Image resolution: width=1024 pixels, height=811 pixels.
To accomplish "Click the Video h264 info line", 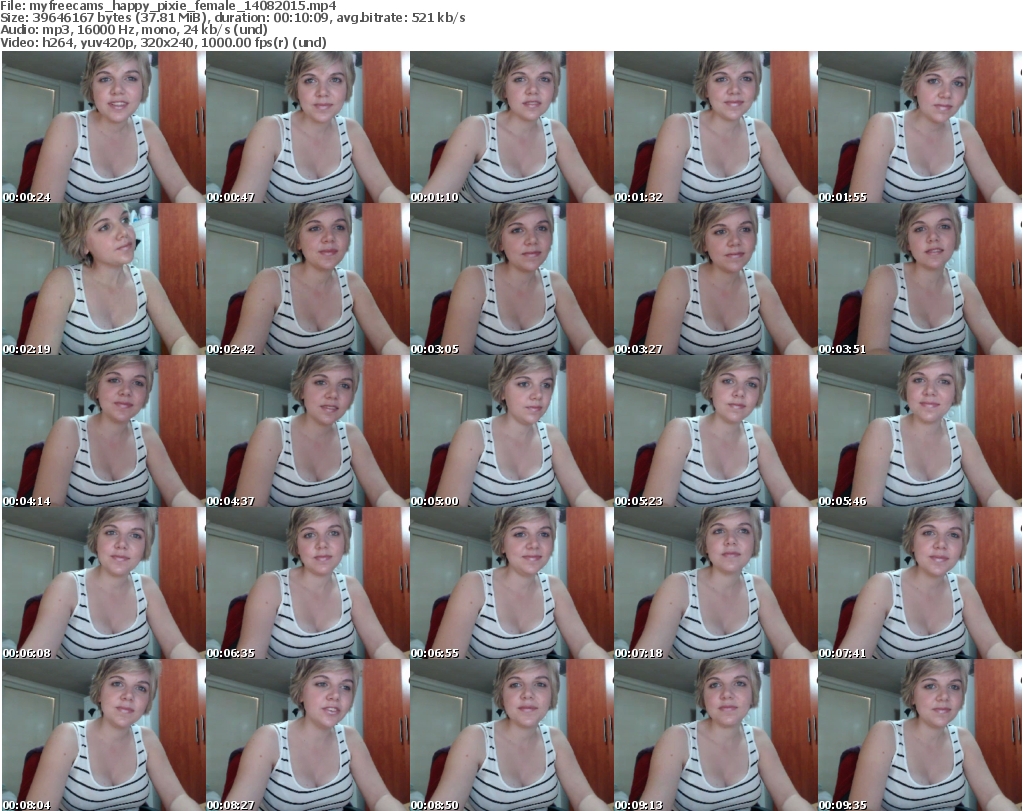I will coord(163,42).
